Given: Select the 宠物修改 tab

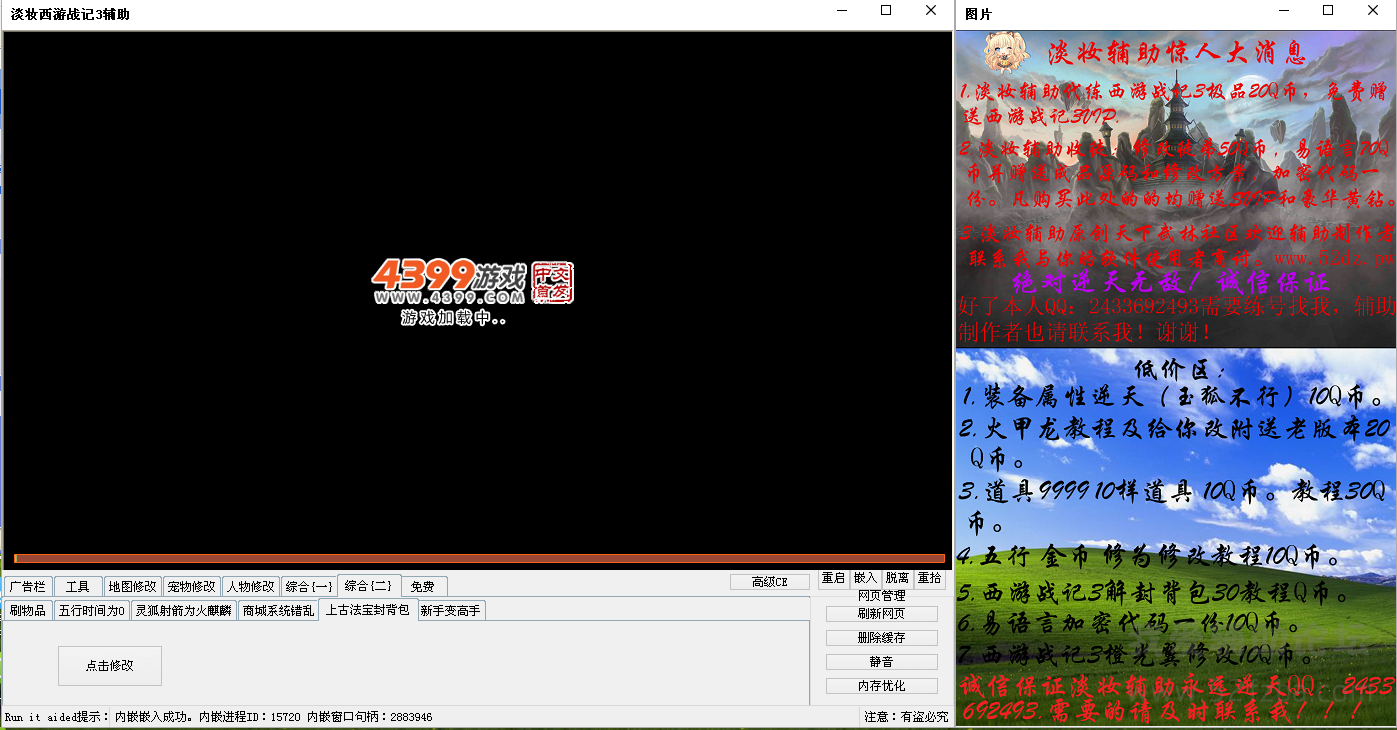Looking at the screenshot, I should [x=191, y=586].
